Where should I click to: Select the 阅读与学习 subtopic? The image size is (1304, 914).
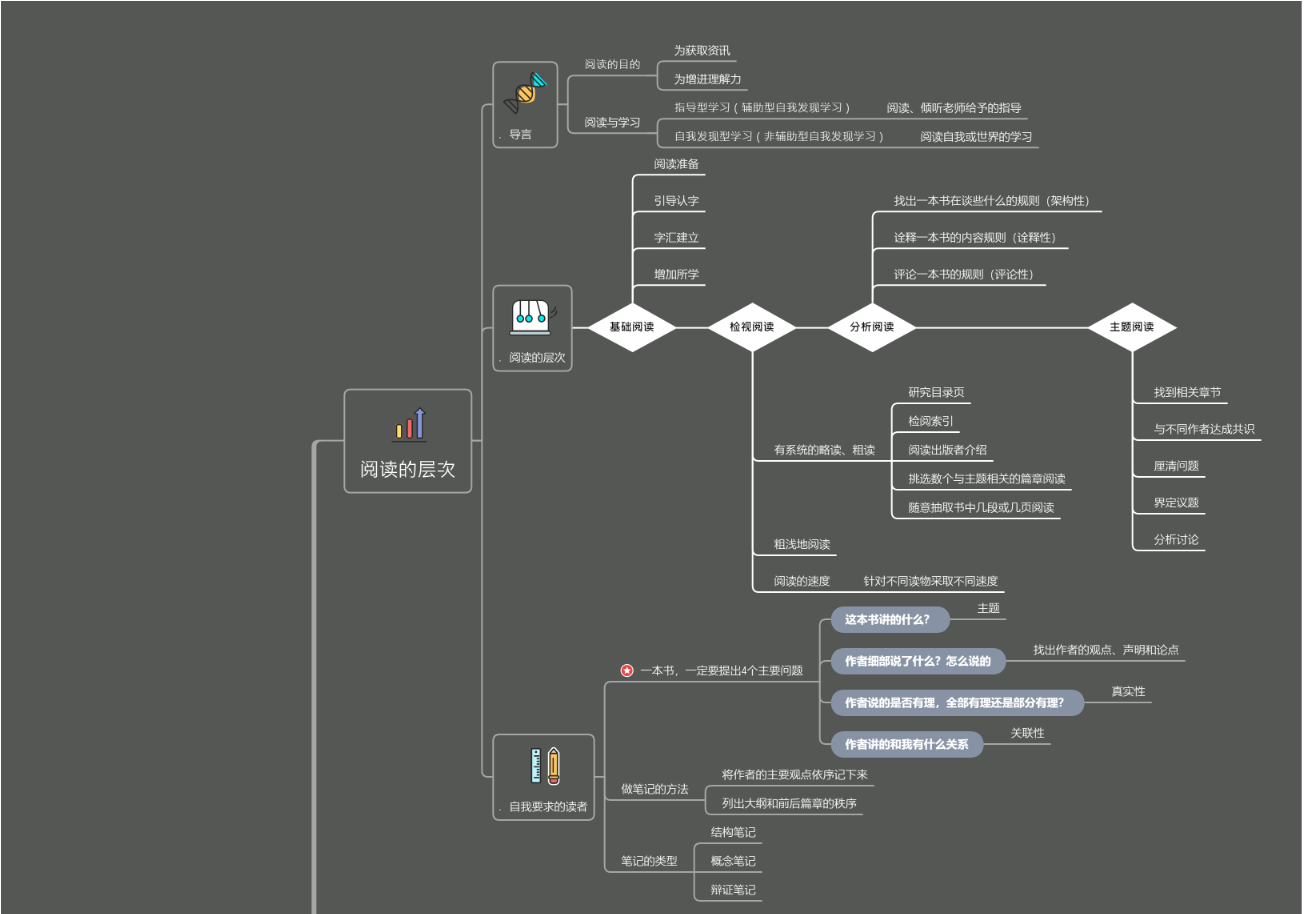click(612, 123)
